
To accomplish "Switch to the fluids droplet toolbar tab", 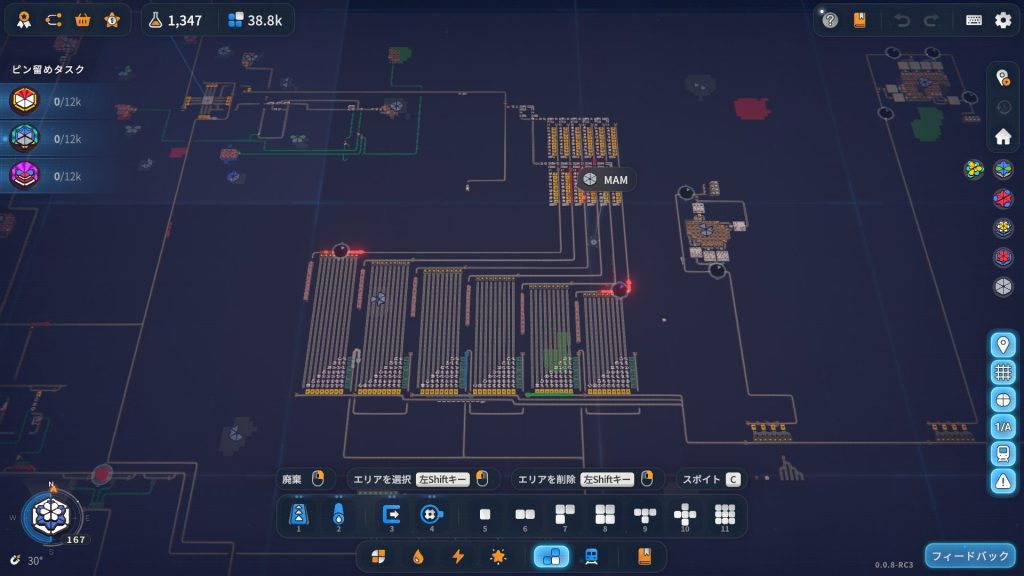I will (418, 556).
